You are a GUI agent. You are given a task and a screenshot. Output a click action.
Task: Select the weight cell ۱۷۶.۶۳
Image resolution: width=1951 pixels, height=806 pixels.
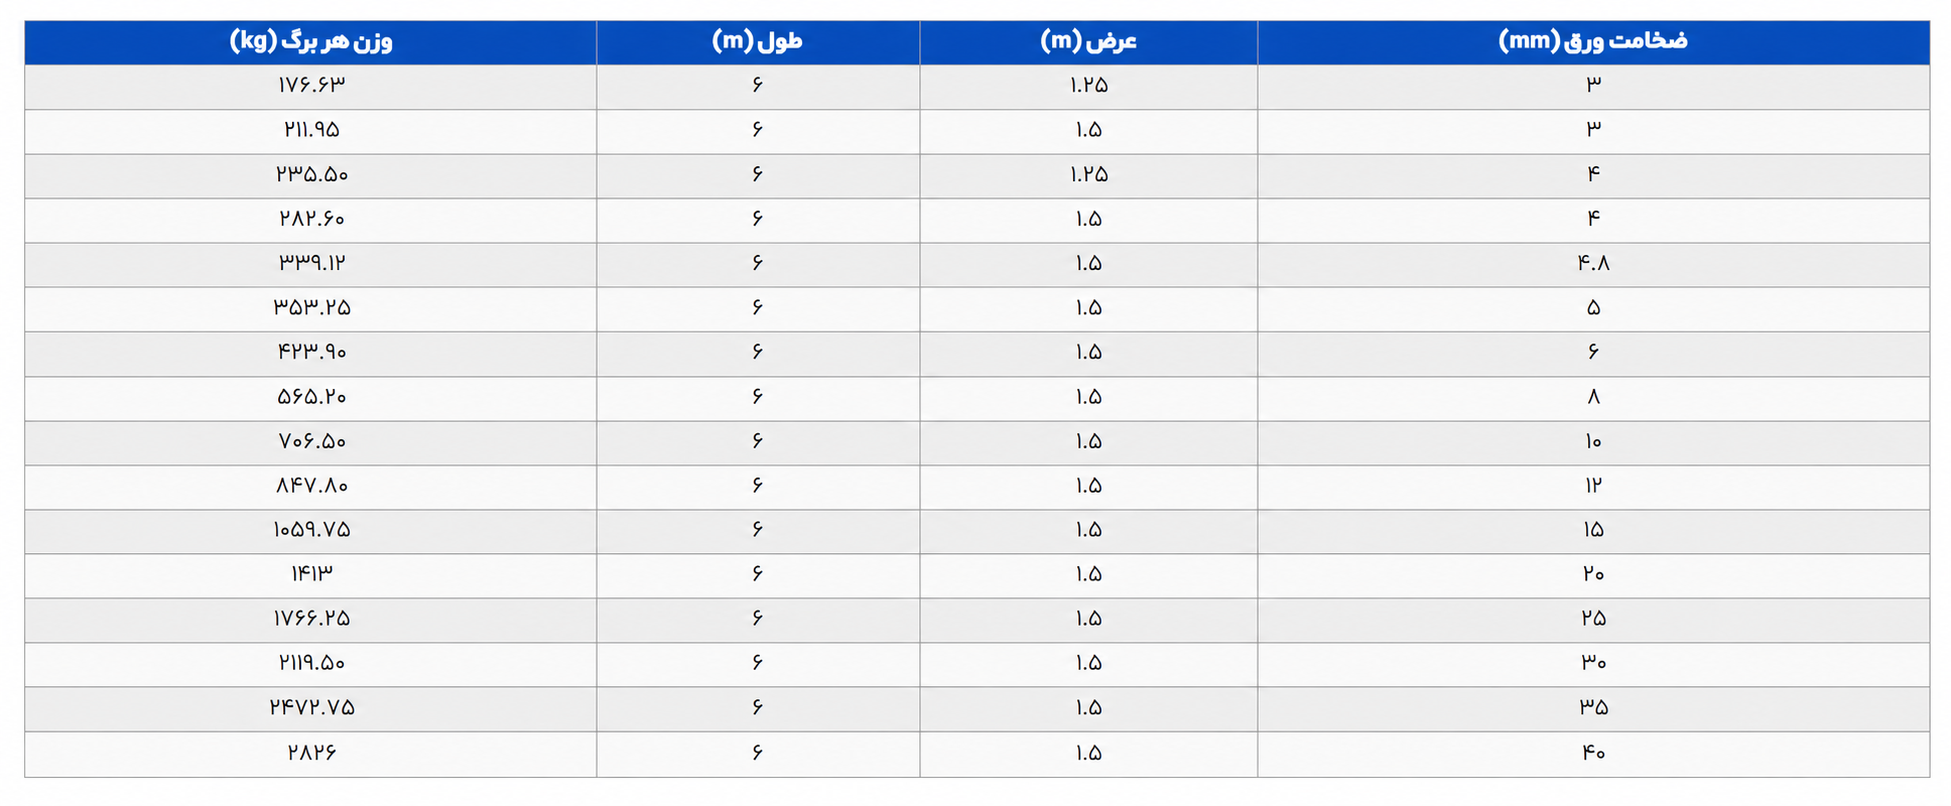[x=311, y=86]
